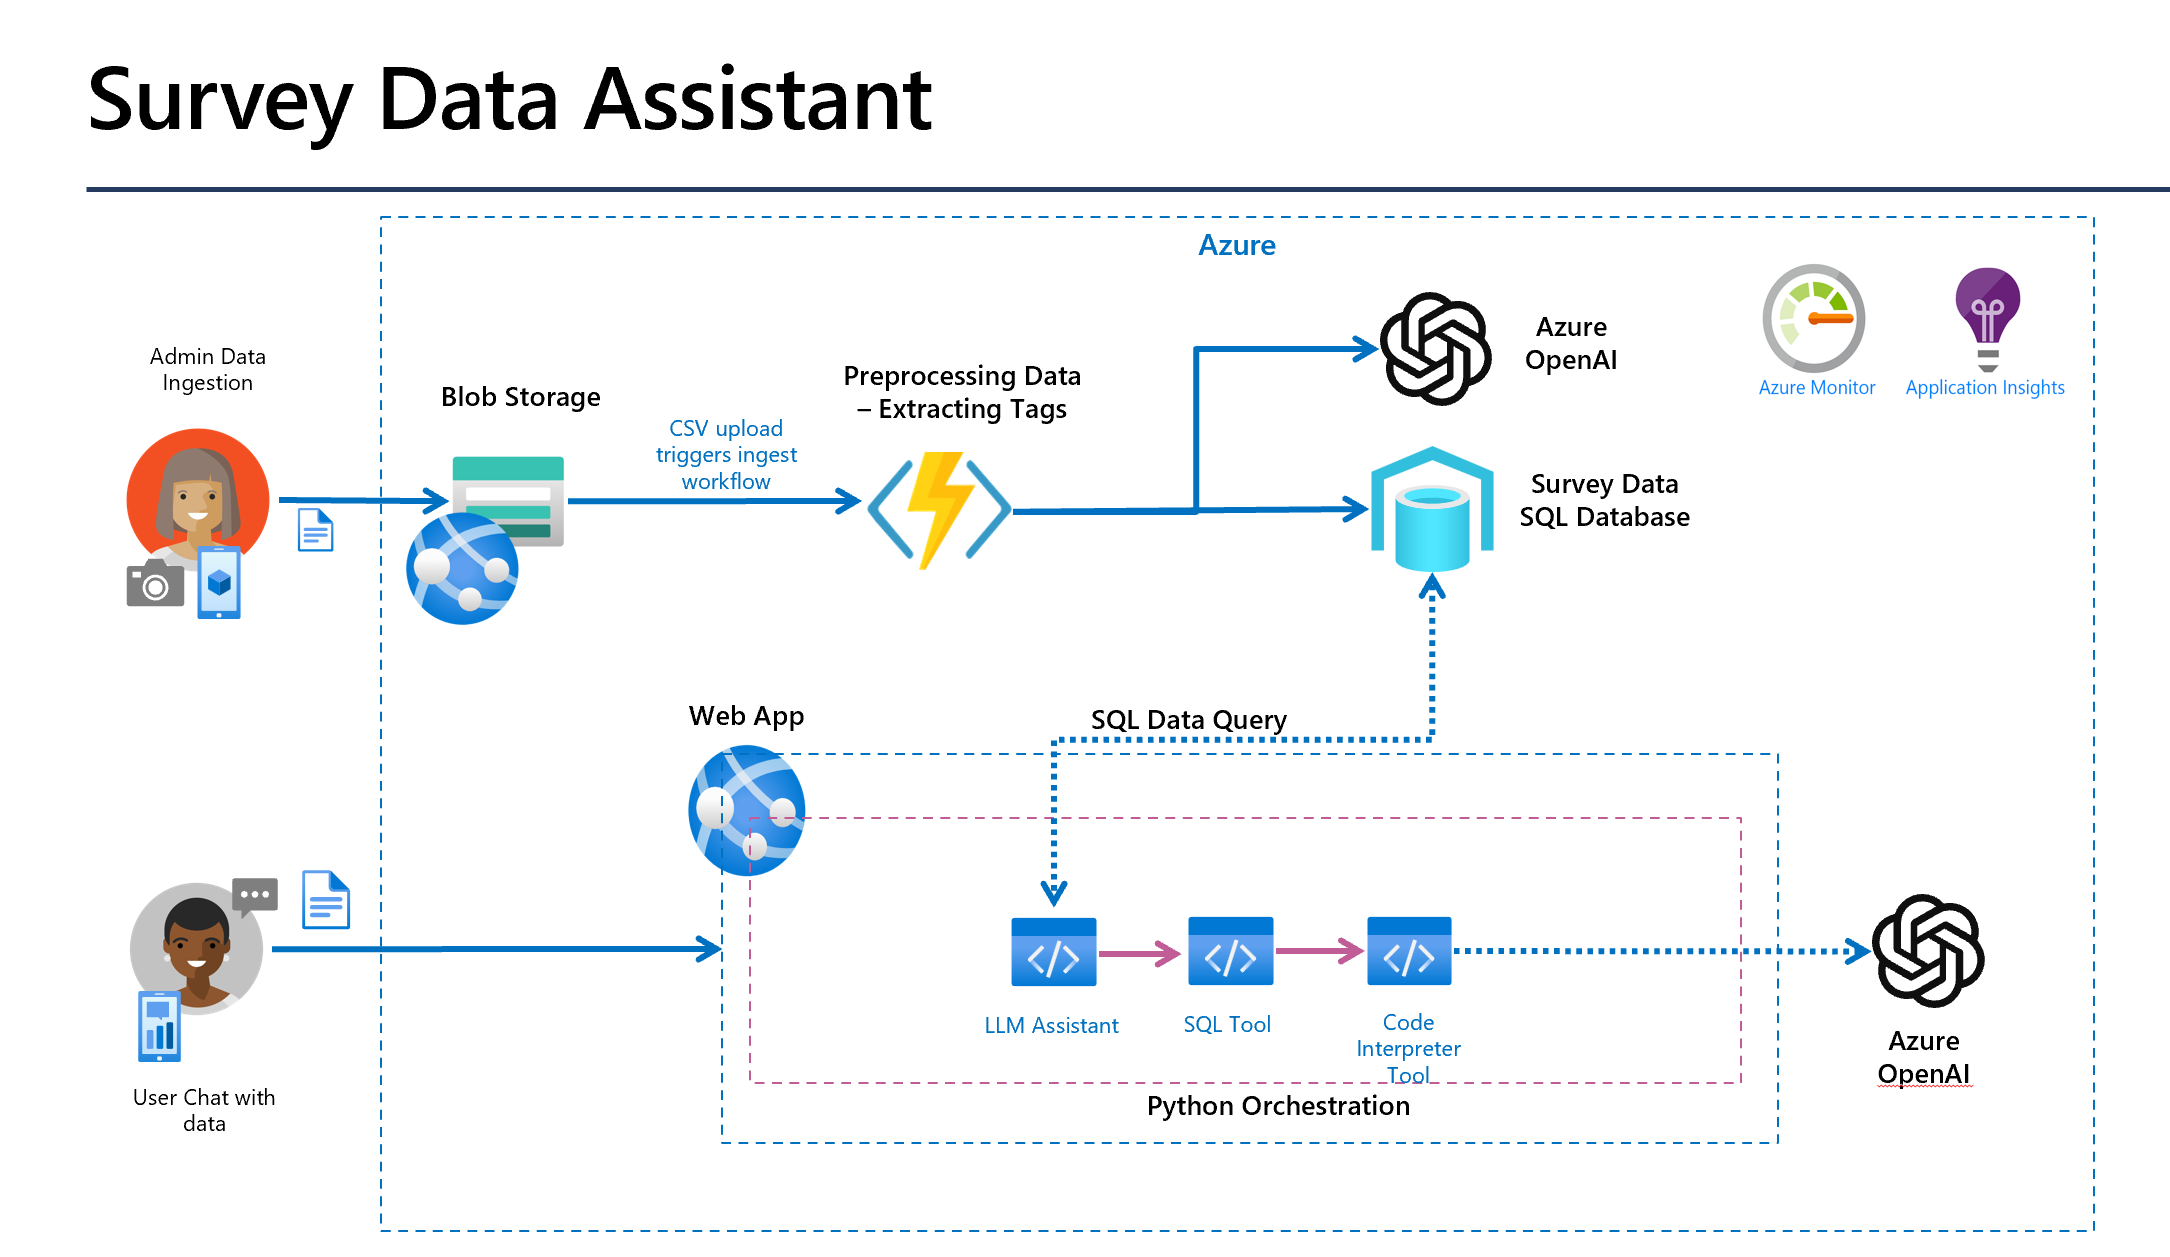Click the Web App globe icon
This screenshot has height=1257, width=2170.
[x=746, y=810]
